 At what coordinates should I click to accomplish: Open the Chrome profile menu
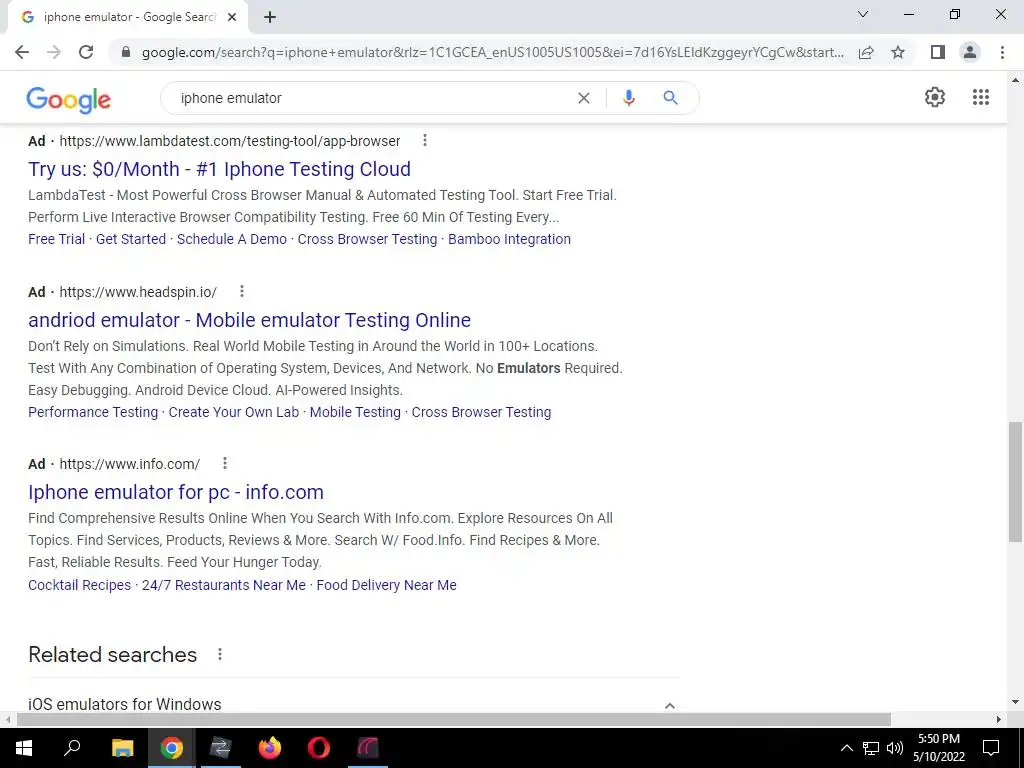point(970,52)
